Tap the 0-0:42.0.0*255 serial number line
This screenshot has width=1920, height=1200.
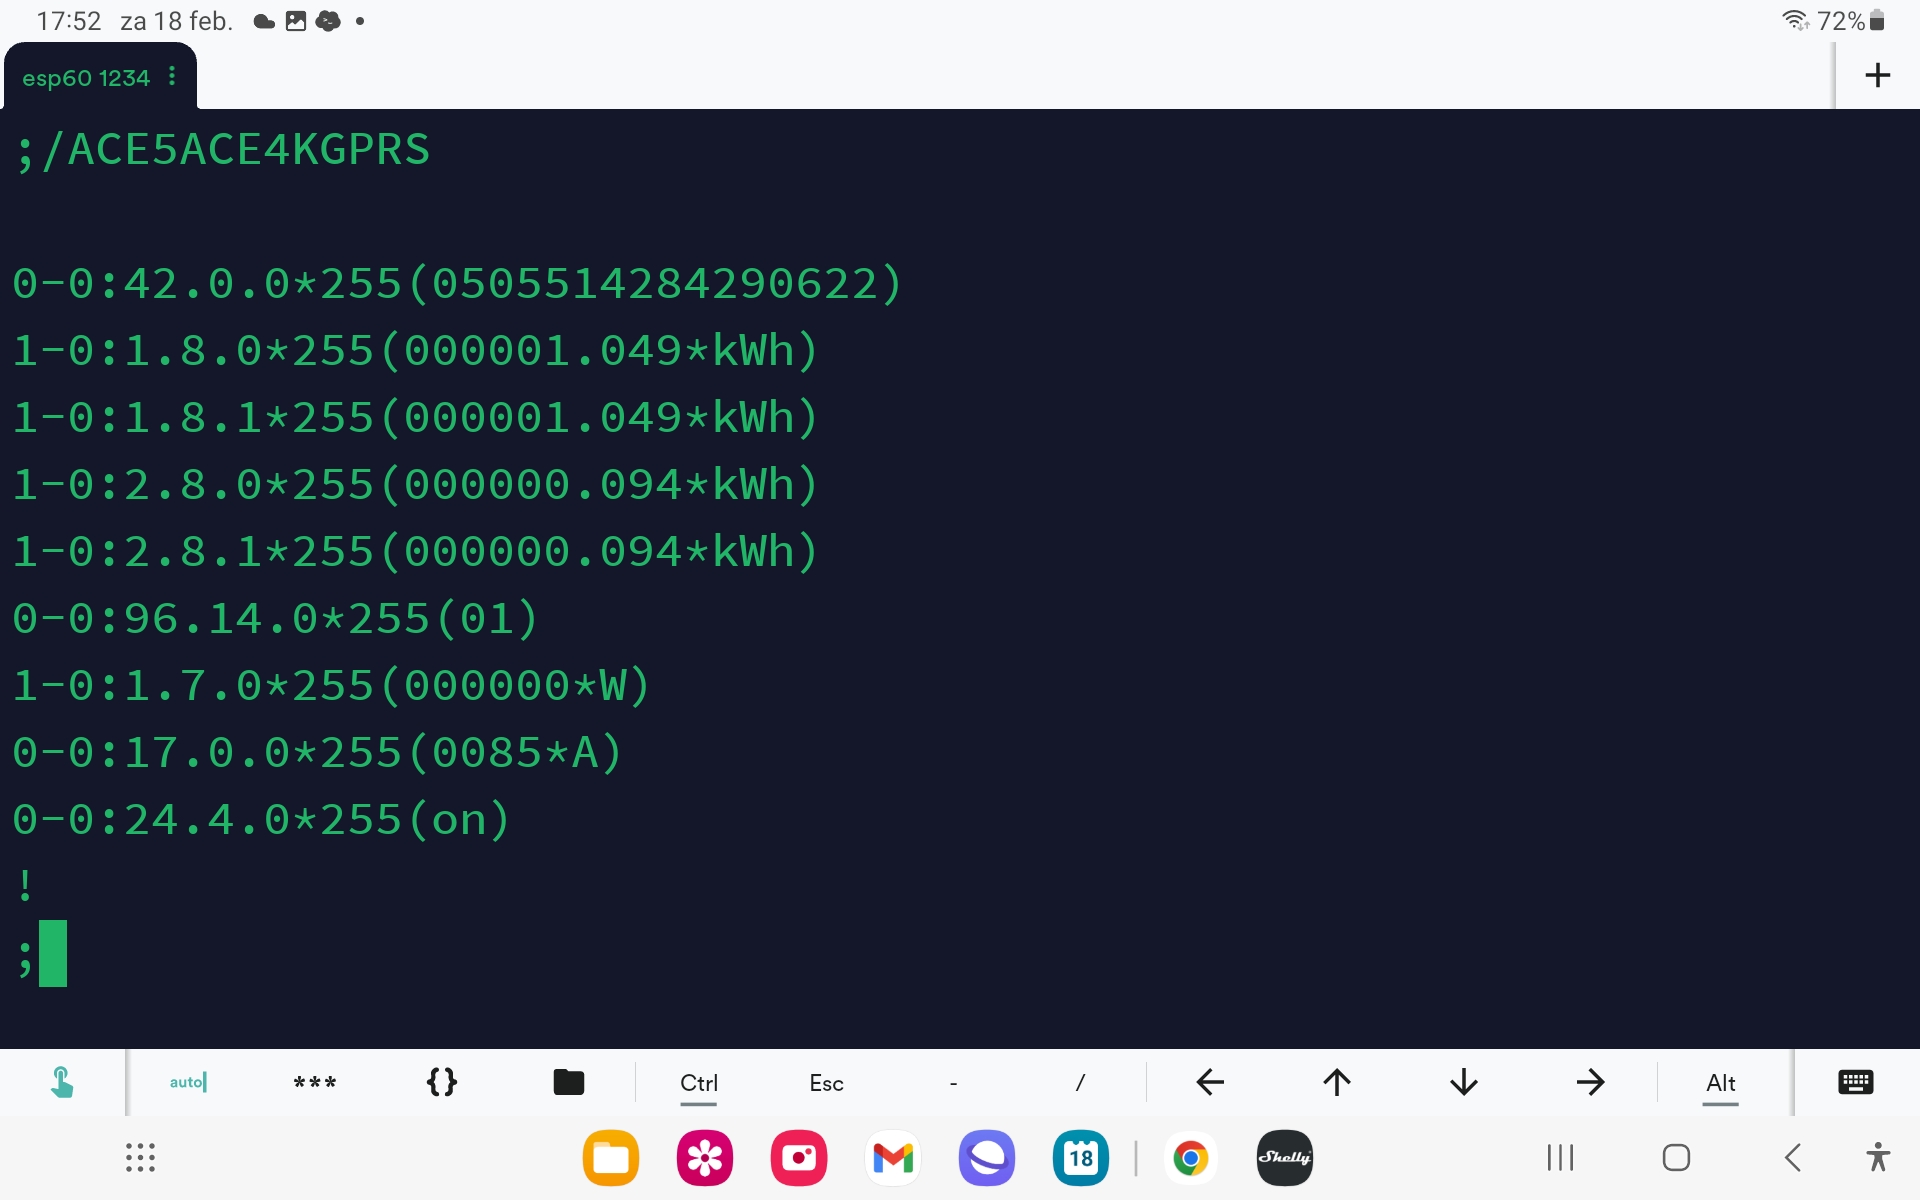click(x=457, y=284)
